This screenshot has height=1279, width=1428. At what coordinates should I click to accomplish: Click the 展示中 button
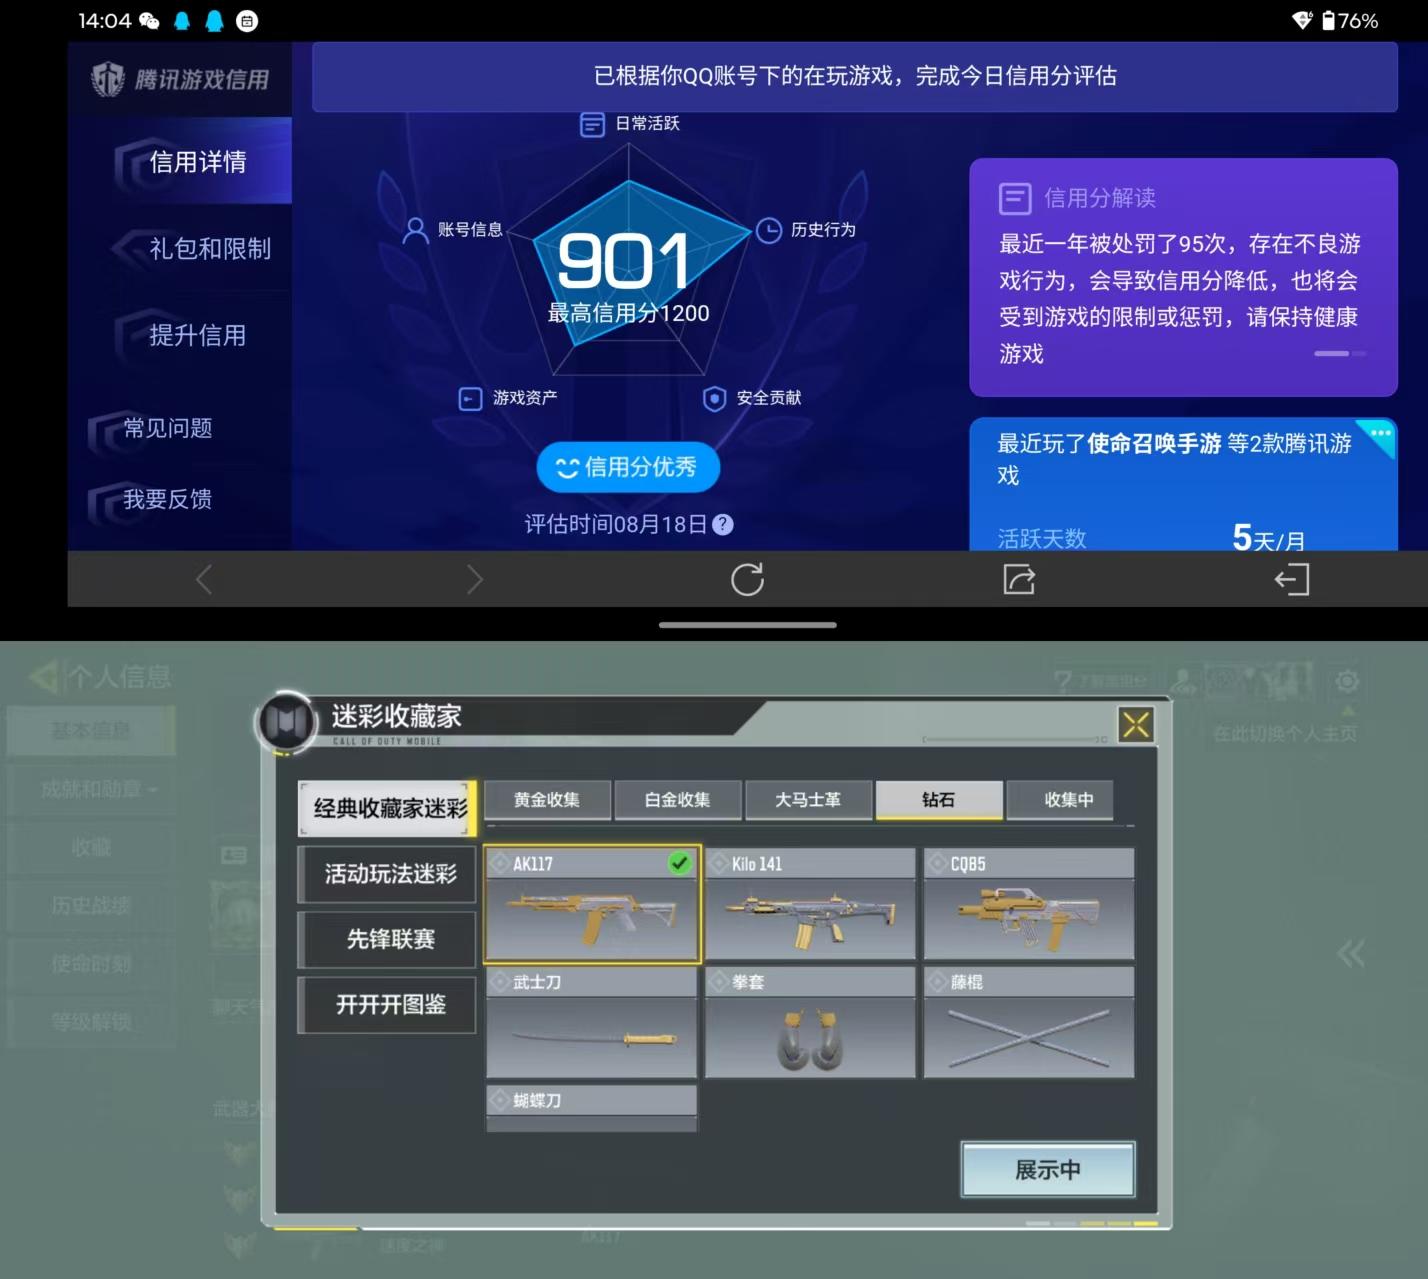[x=1048, y=1169]
